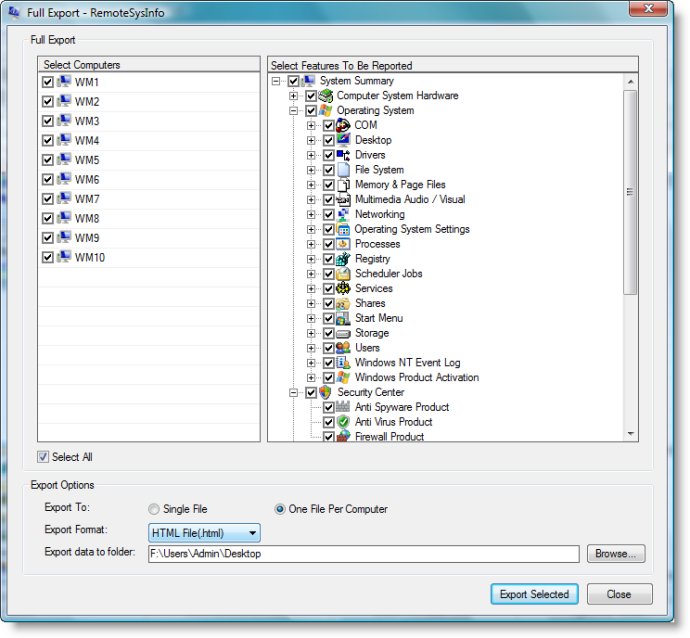Image resolution: width=690 pixels, height=638 pixels.
Task: Close the Full Export dialog window
Action: pyautogui.click(x=648, y=9)
